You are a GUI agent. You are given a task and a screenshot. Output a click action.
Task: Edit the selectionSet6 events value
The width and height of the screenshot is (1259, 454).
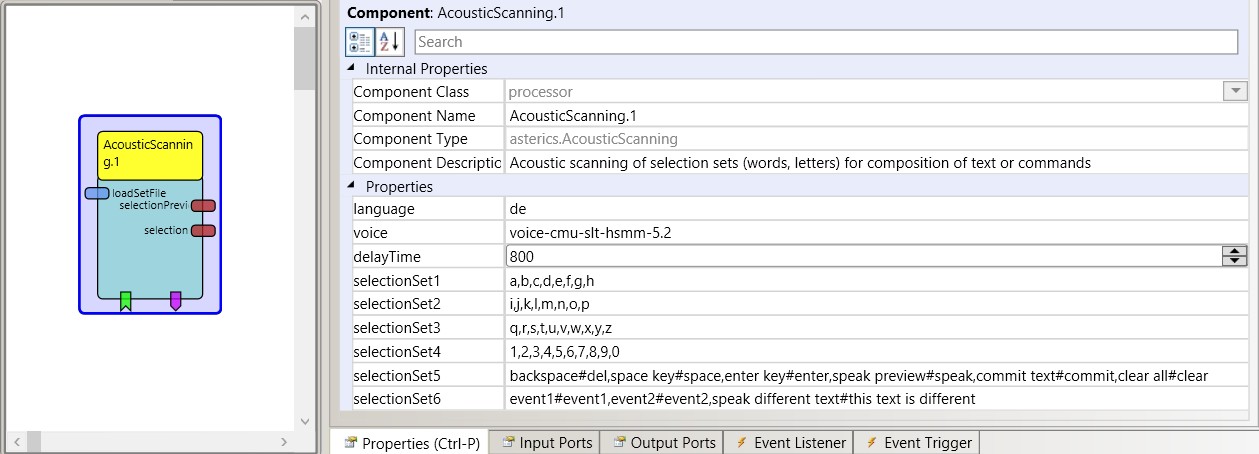(876, 399)
